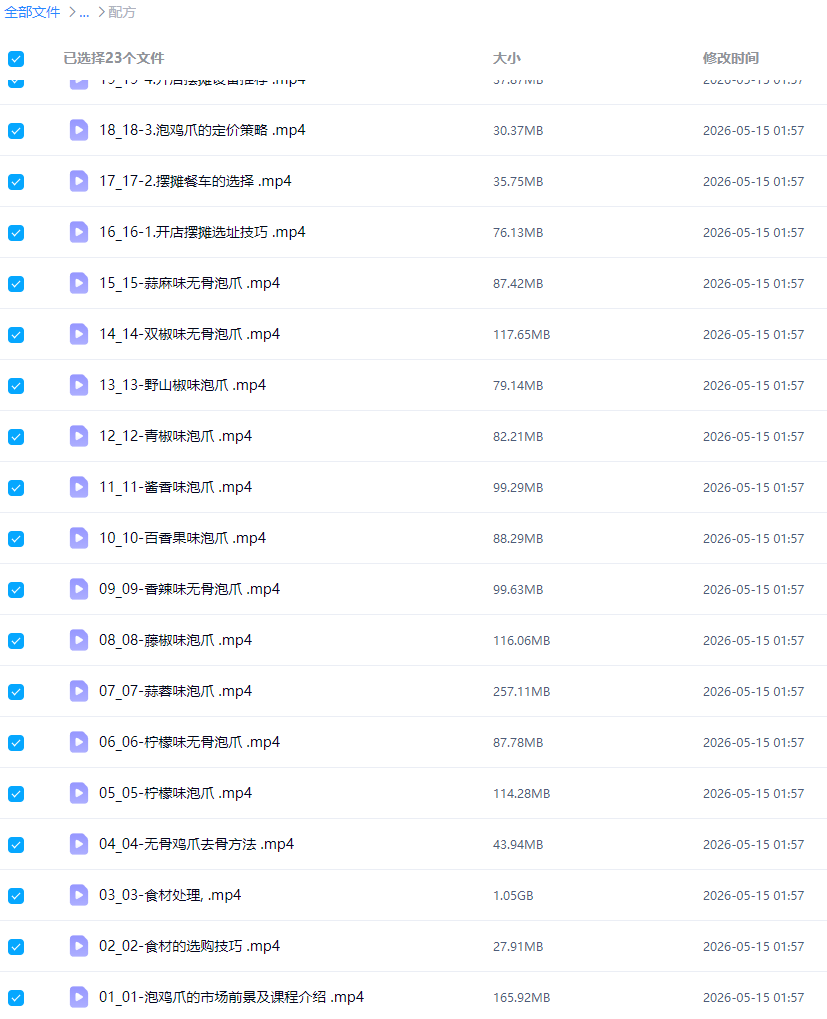Open file 16_16-1.开店摆摊选址技巧 .mp4
Viewport: 827px width, 1019px height.
(202, 232)
